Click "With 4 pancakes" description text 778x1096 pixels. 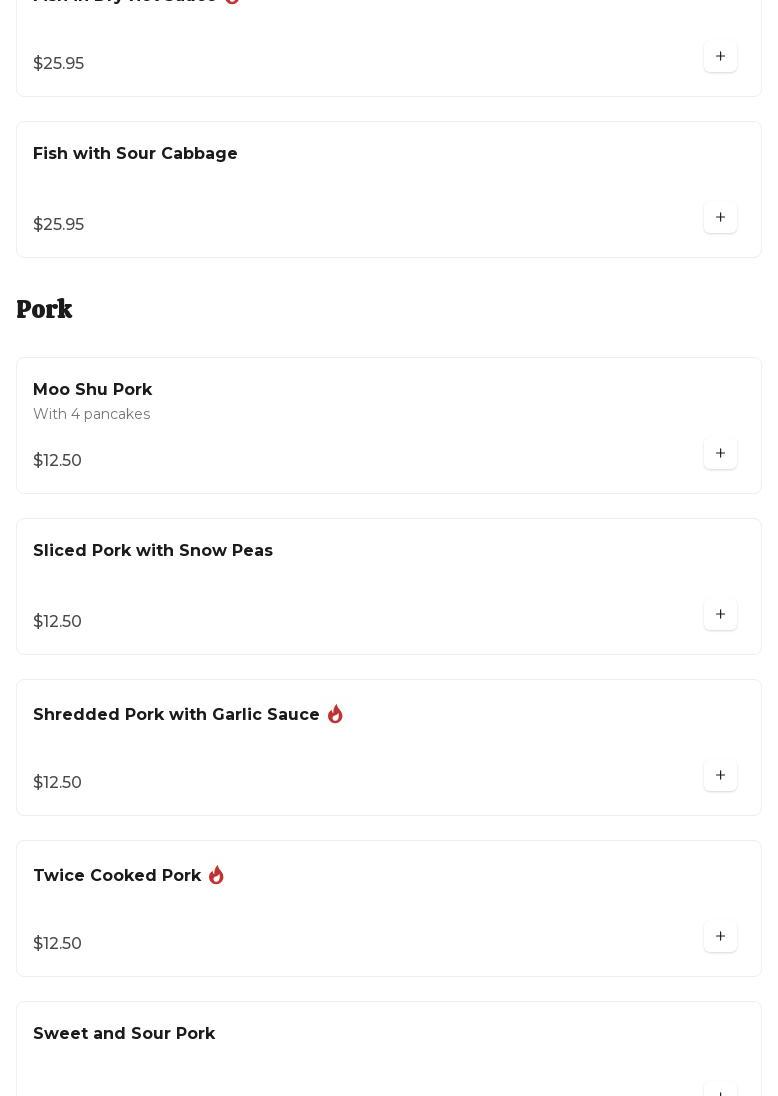tap(91, 415)
